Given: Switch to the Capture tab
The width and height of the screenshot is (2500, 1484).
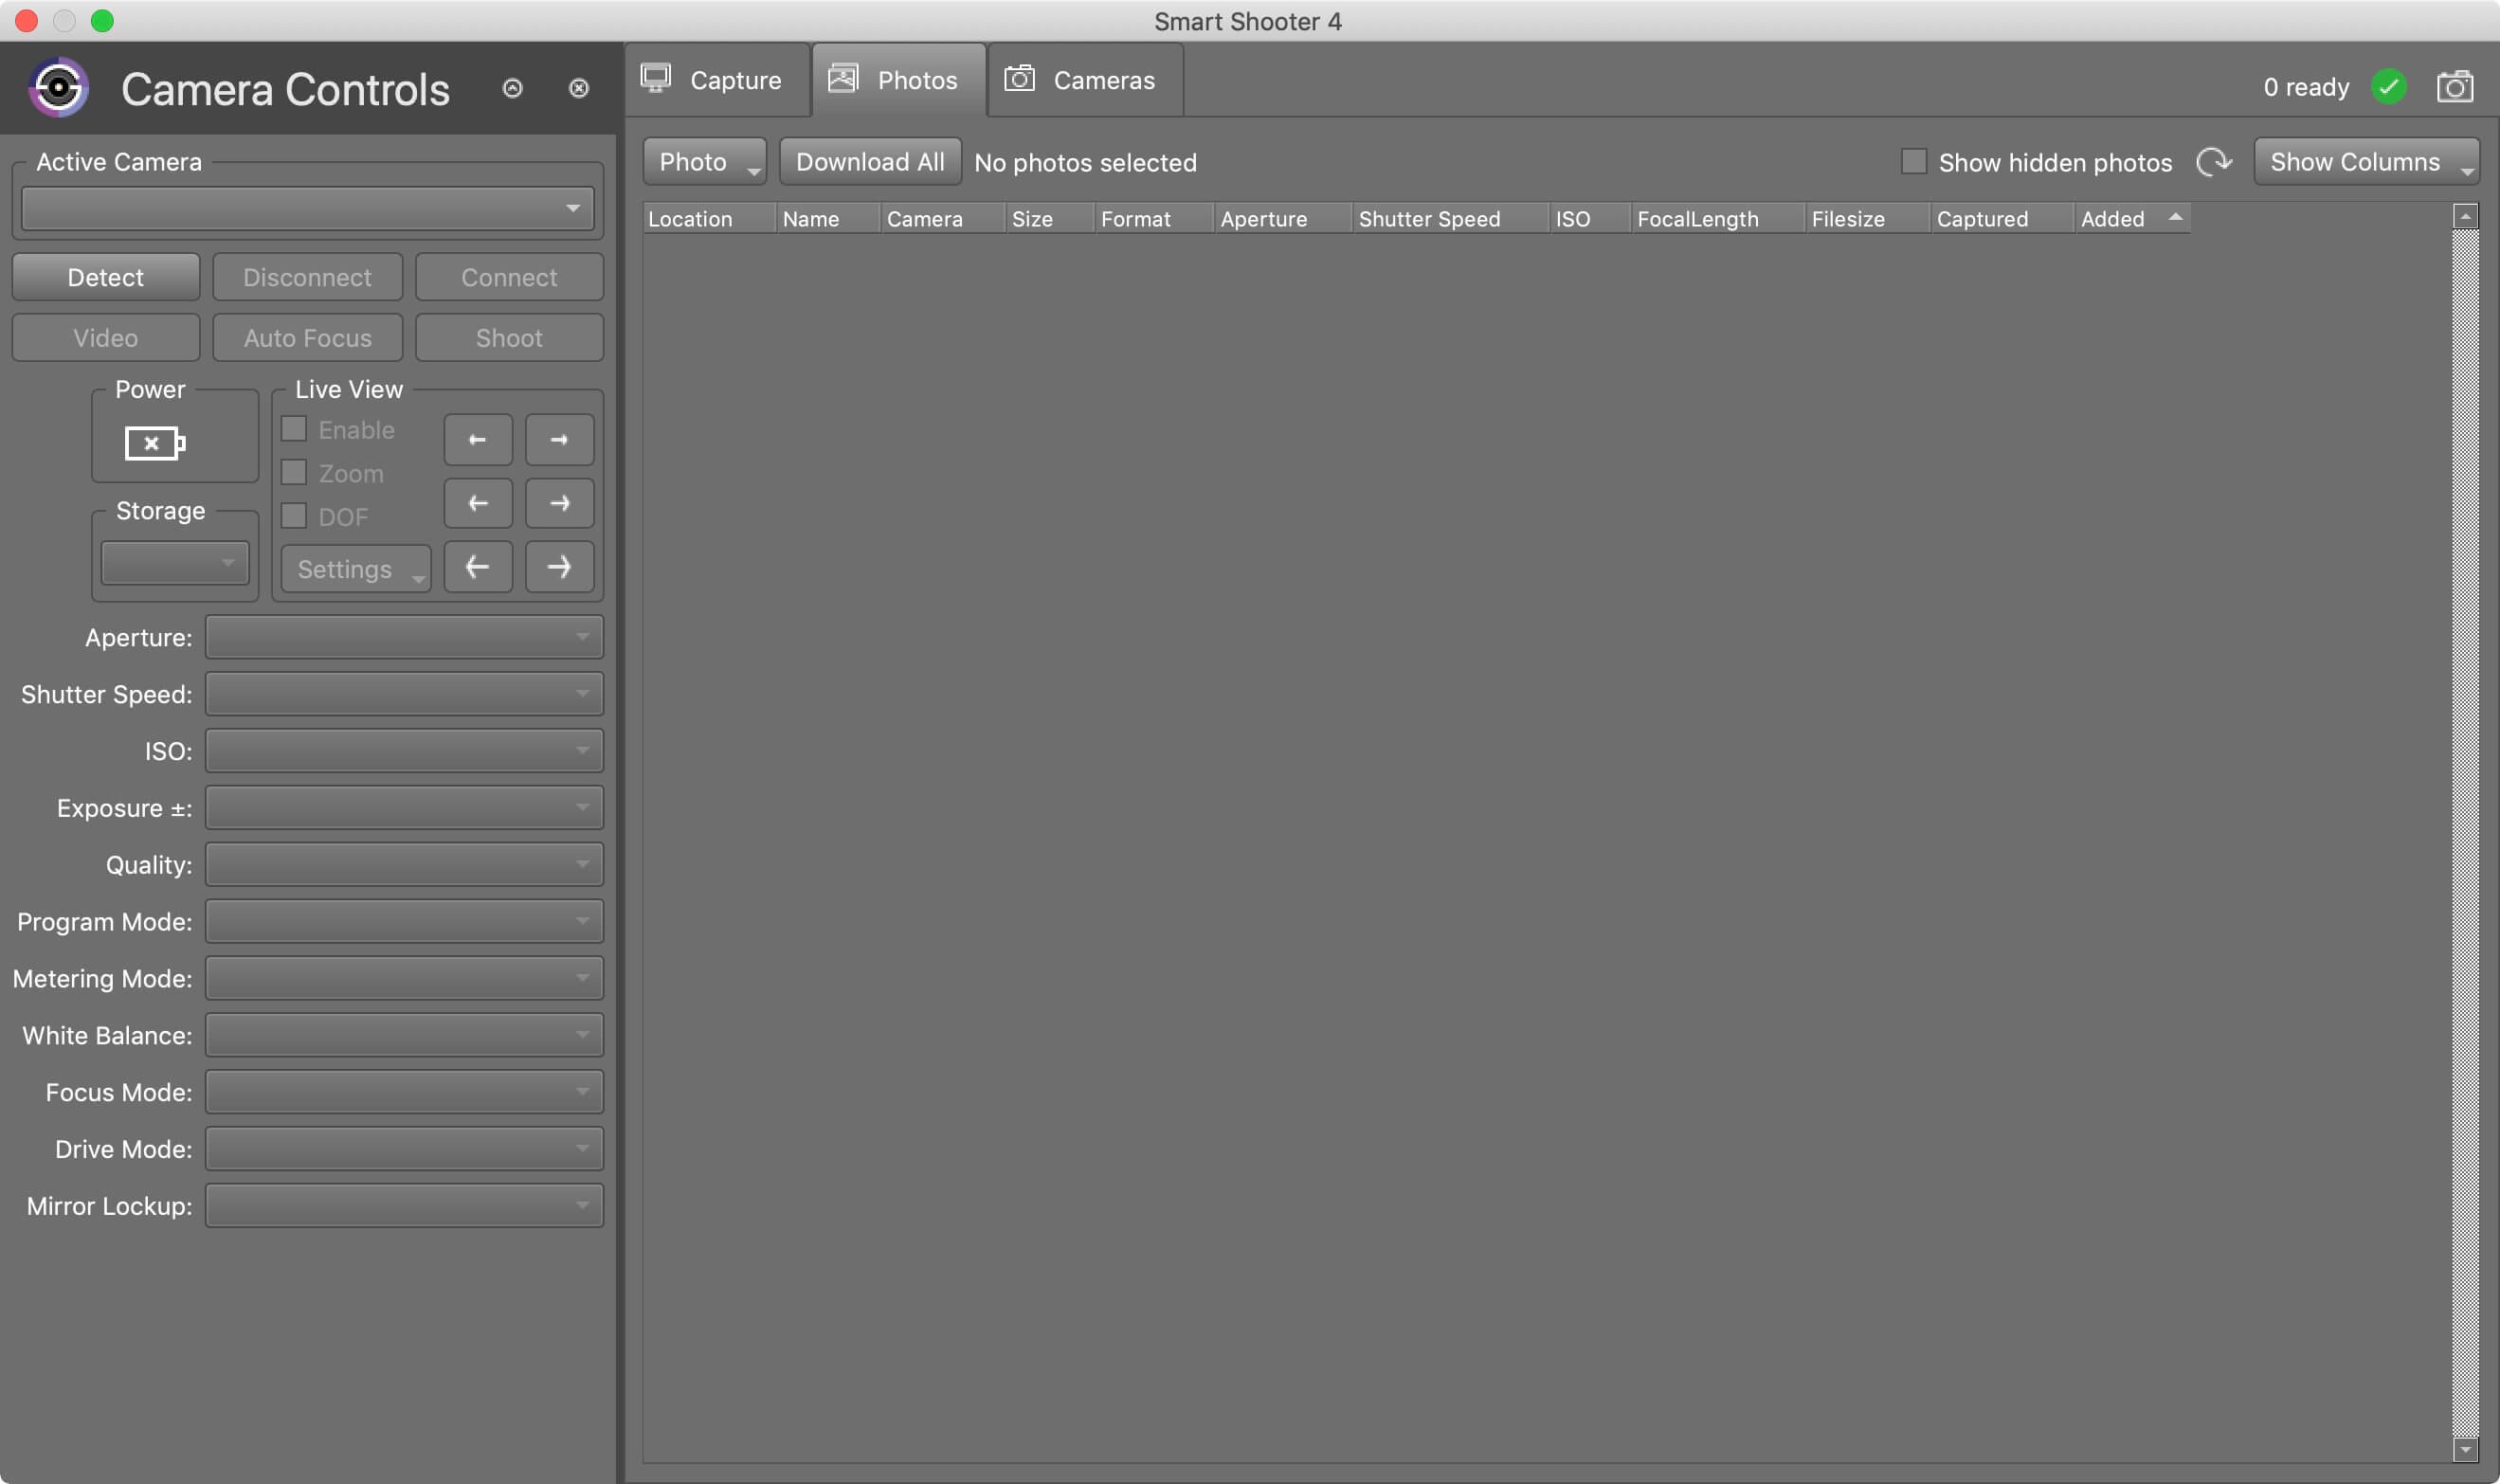Looking at the screenshot, I should (x=717, y=80).
